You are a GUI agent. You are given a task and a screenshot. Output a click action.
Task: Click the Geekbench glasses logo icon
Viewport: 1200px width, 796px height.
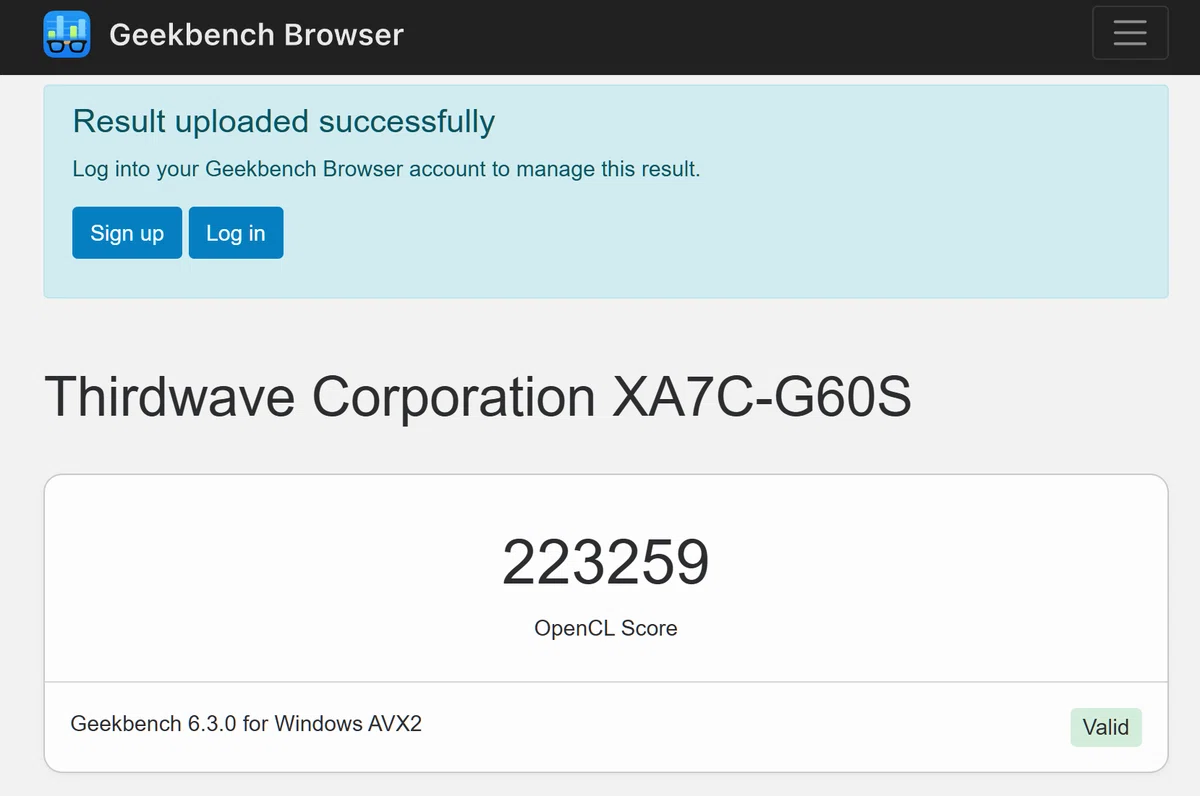[x=67, y=34]
